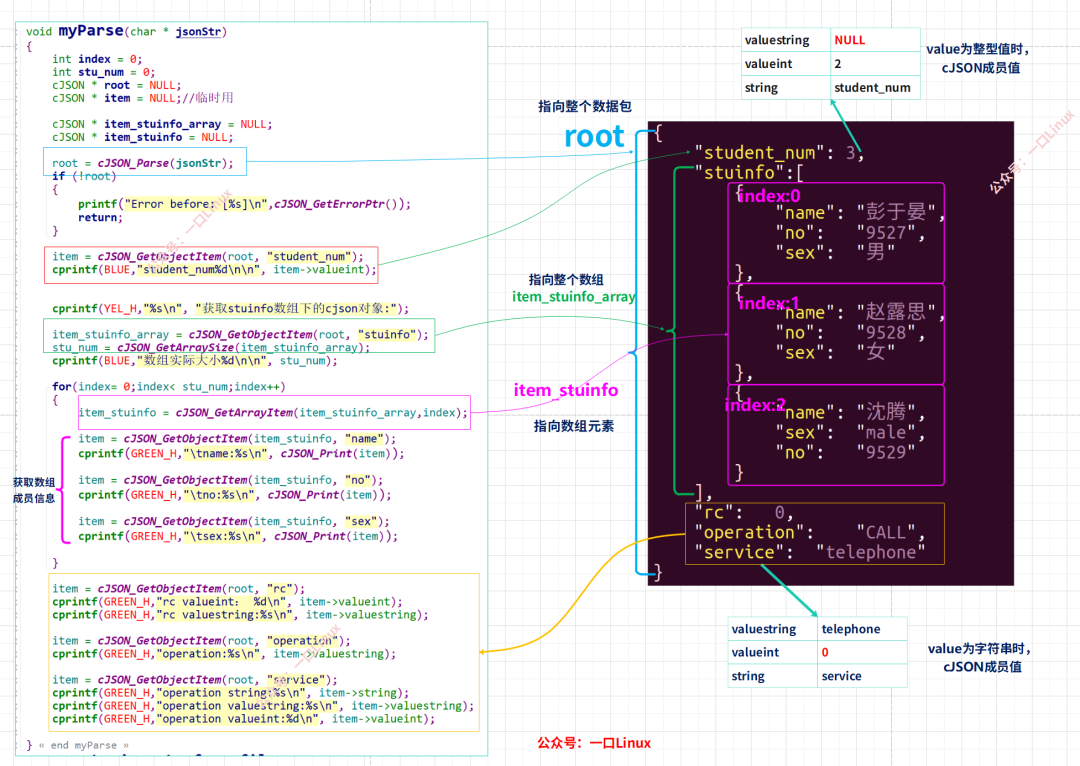
Task: Click the cprintf(YEL_H,...) line
Action: tap(230, 309)
